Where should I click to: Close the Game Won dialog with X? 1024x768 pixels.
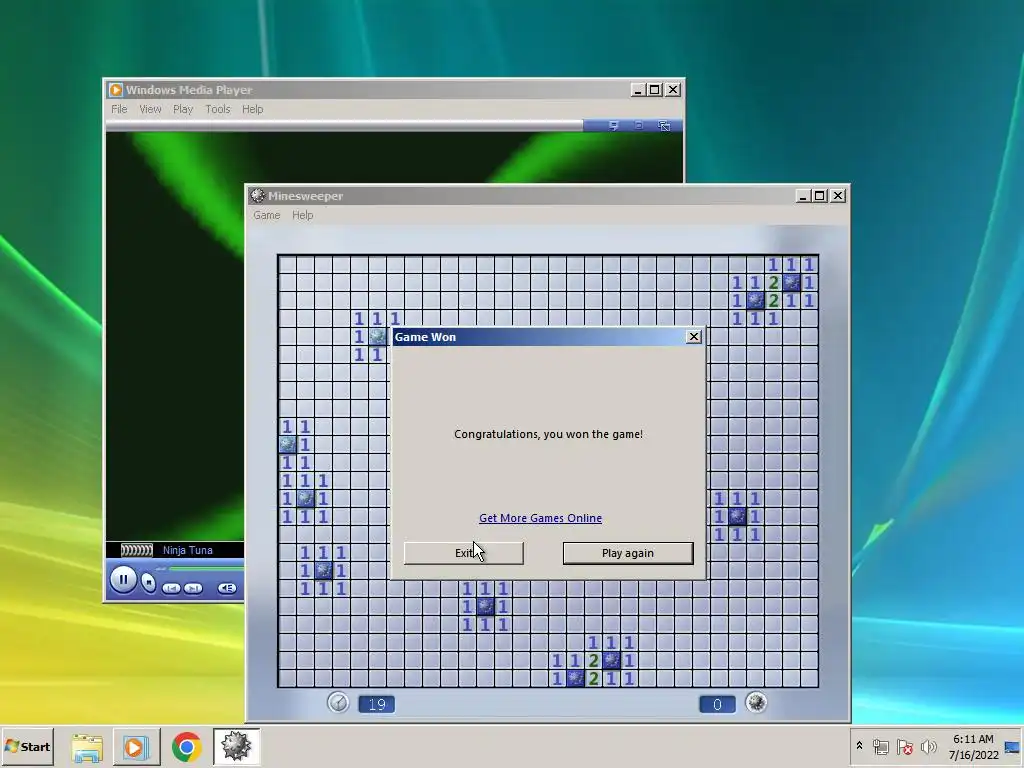(x=694, y=336)
